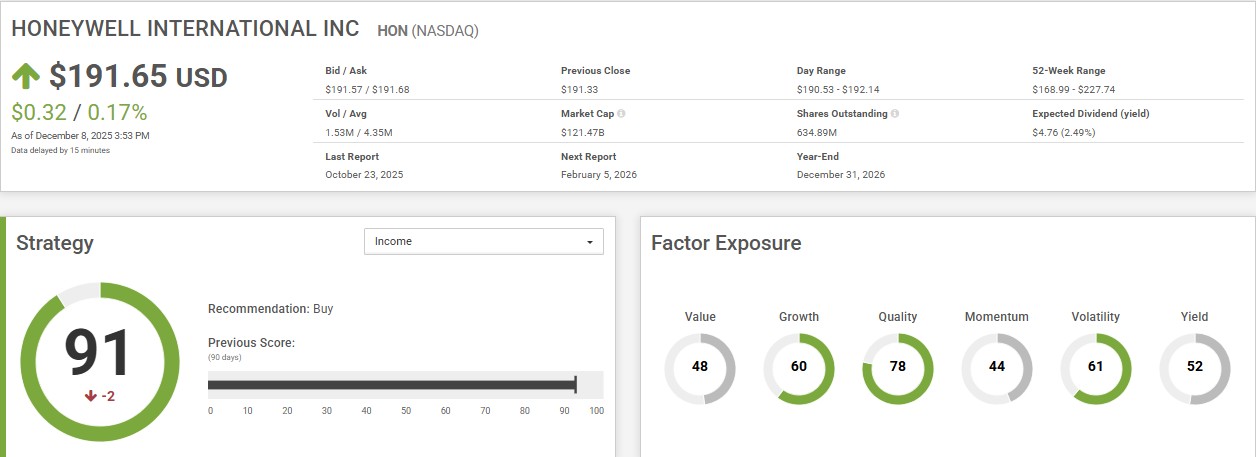Click the Honeywell International Inc heading

pyautogui.click(x=185, y=29)
